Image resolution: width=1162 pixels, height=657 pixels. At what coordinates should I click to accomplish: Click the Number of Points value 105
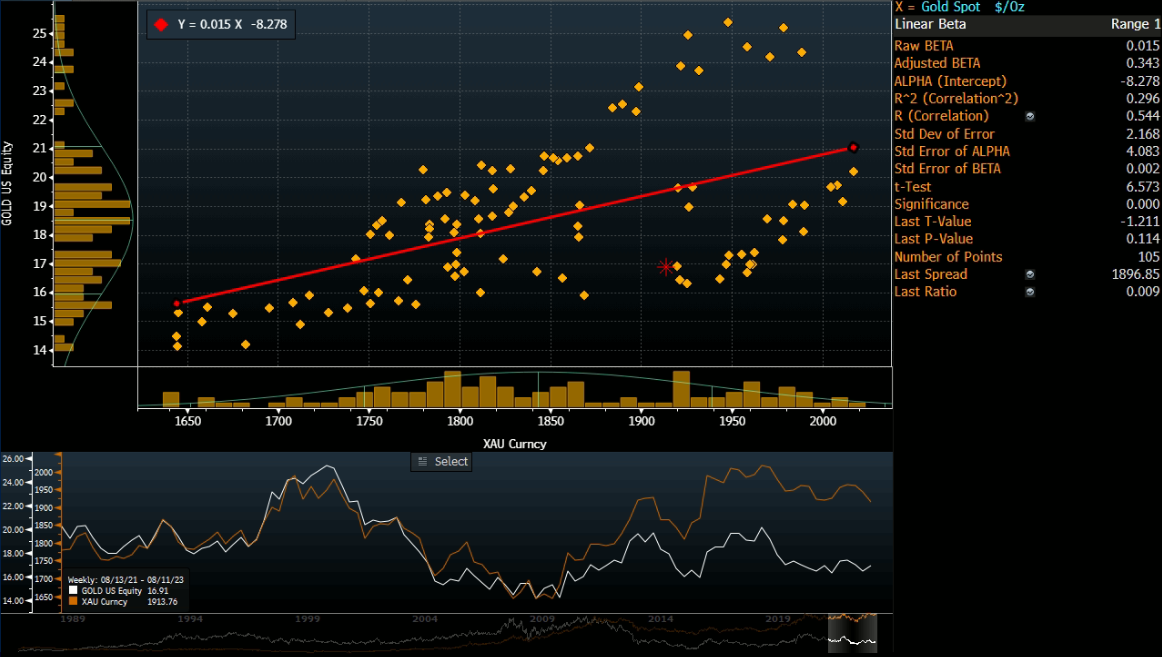(x=1149, y=257)
